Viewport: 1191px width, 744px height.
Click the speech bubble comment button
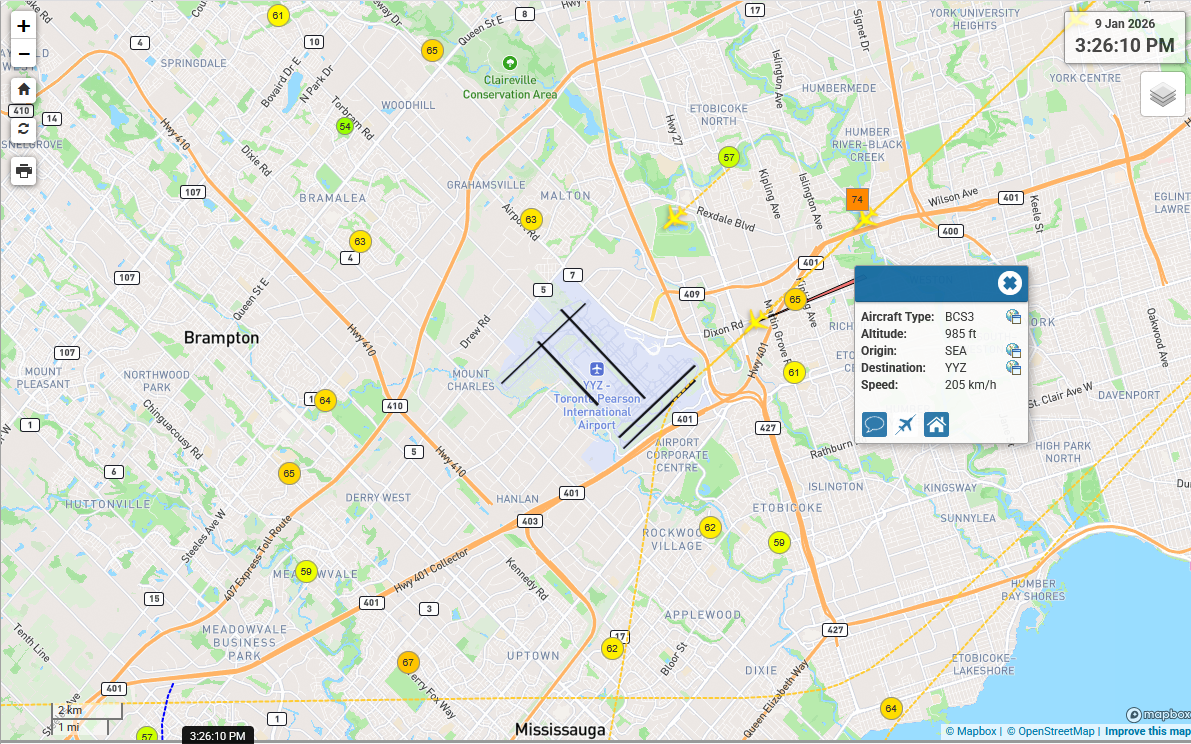(874, 425)
